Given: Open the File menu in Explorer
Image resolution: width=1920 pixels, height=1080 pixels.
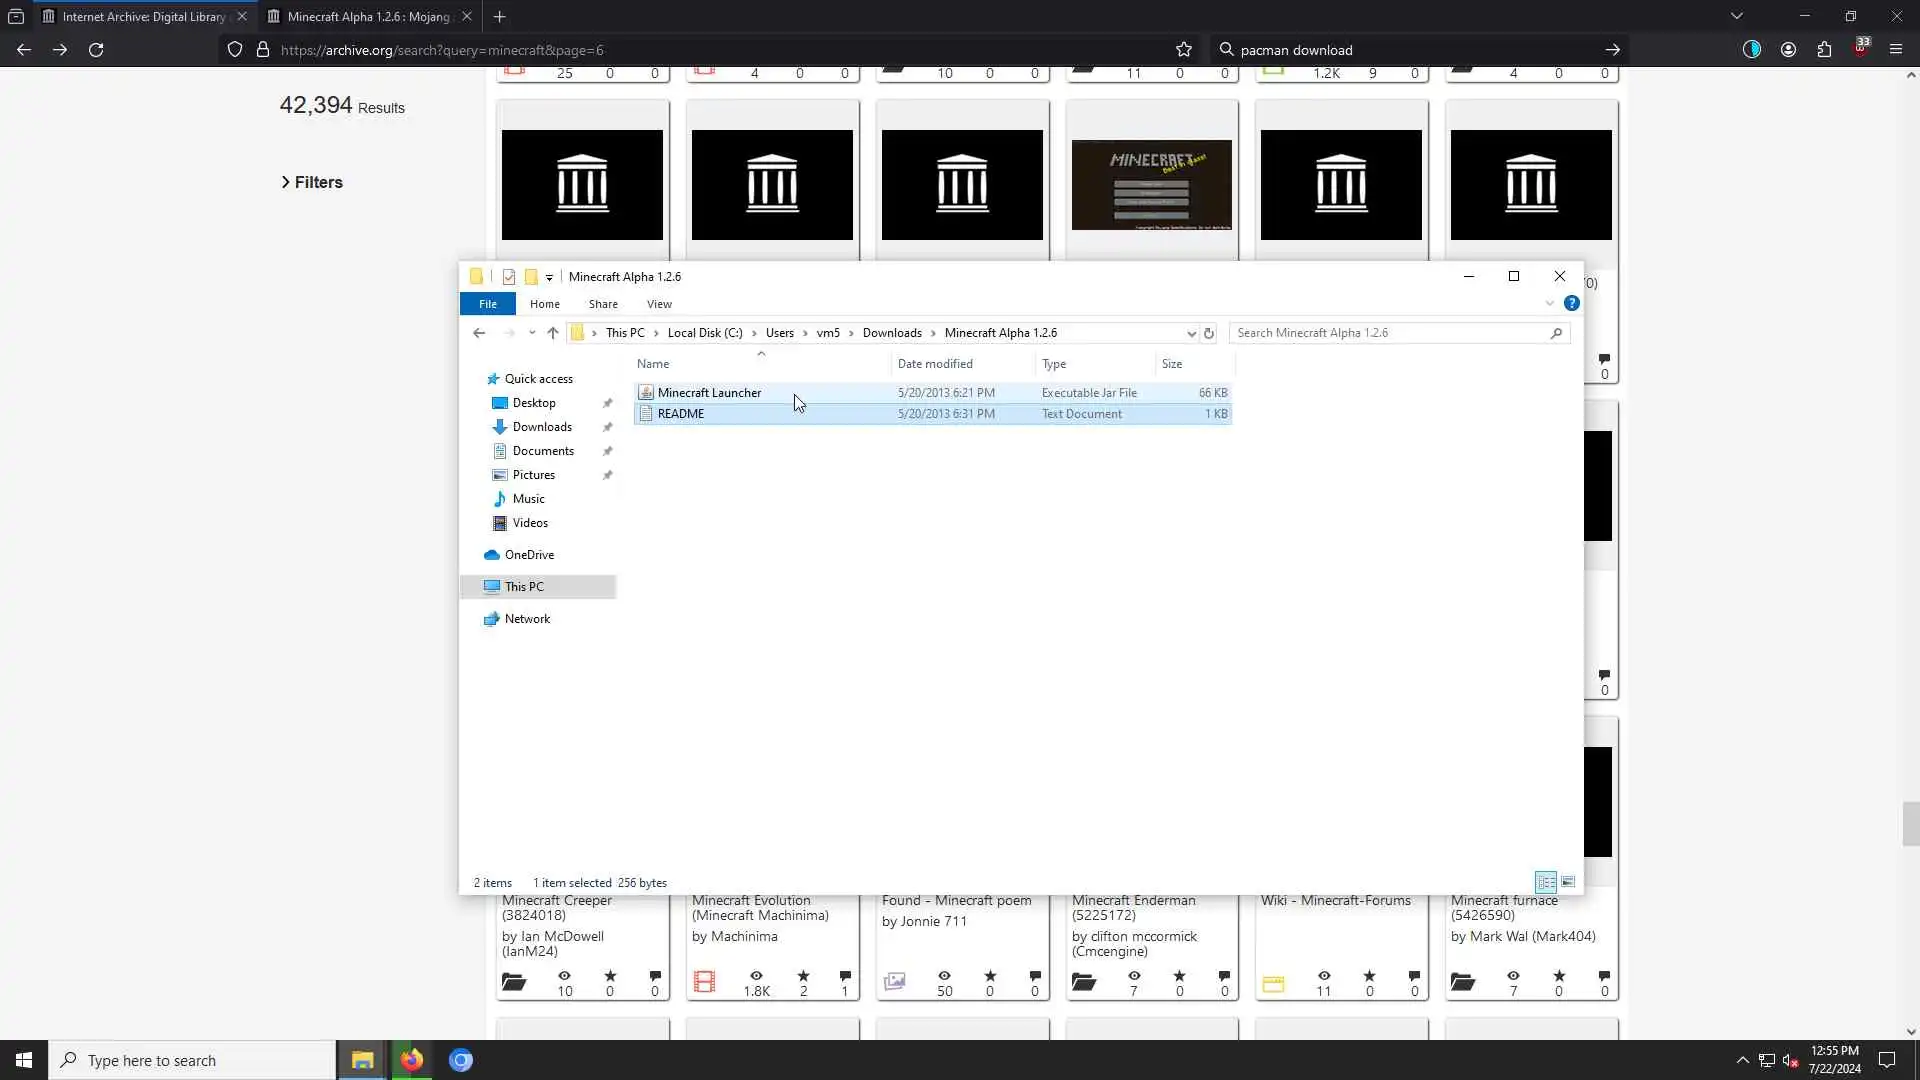Looking at the screenshot, I should pyautogui.click(x=488, y=304).
